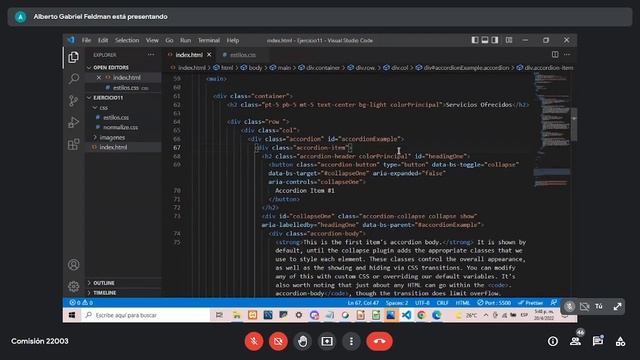Open the Accounts icon in the activity bar

73,265
